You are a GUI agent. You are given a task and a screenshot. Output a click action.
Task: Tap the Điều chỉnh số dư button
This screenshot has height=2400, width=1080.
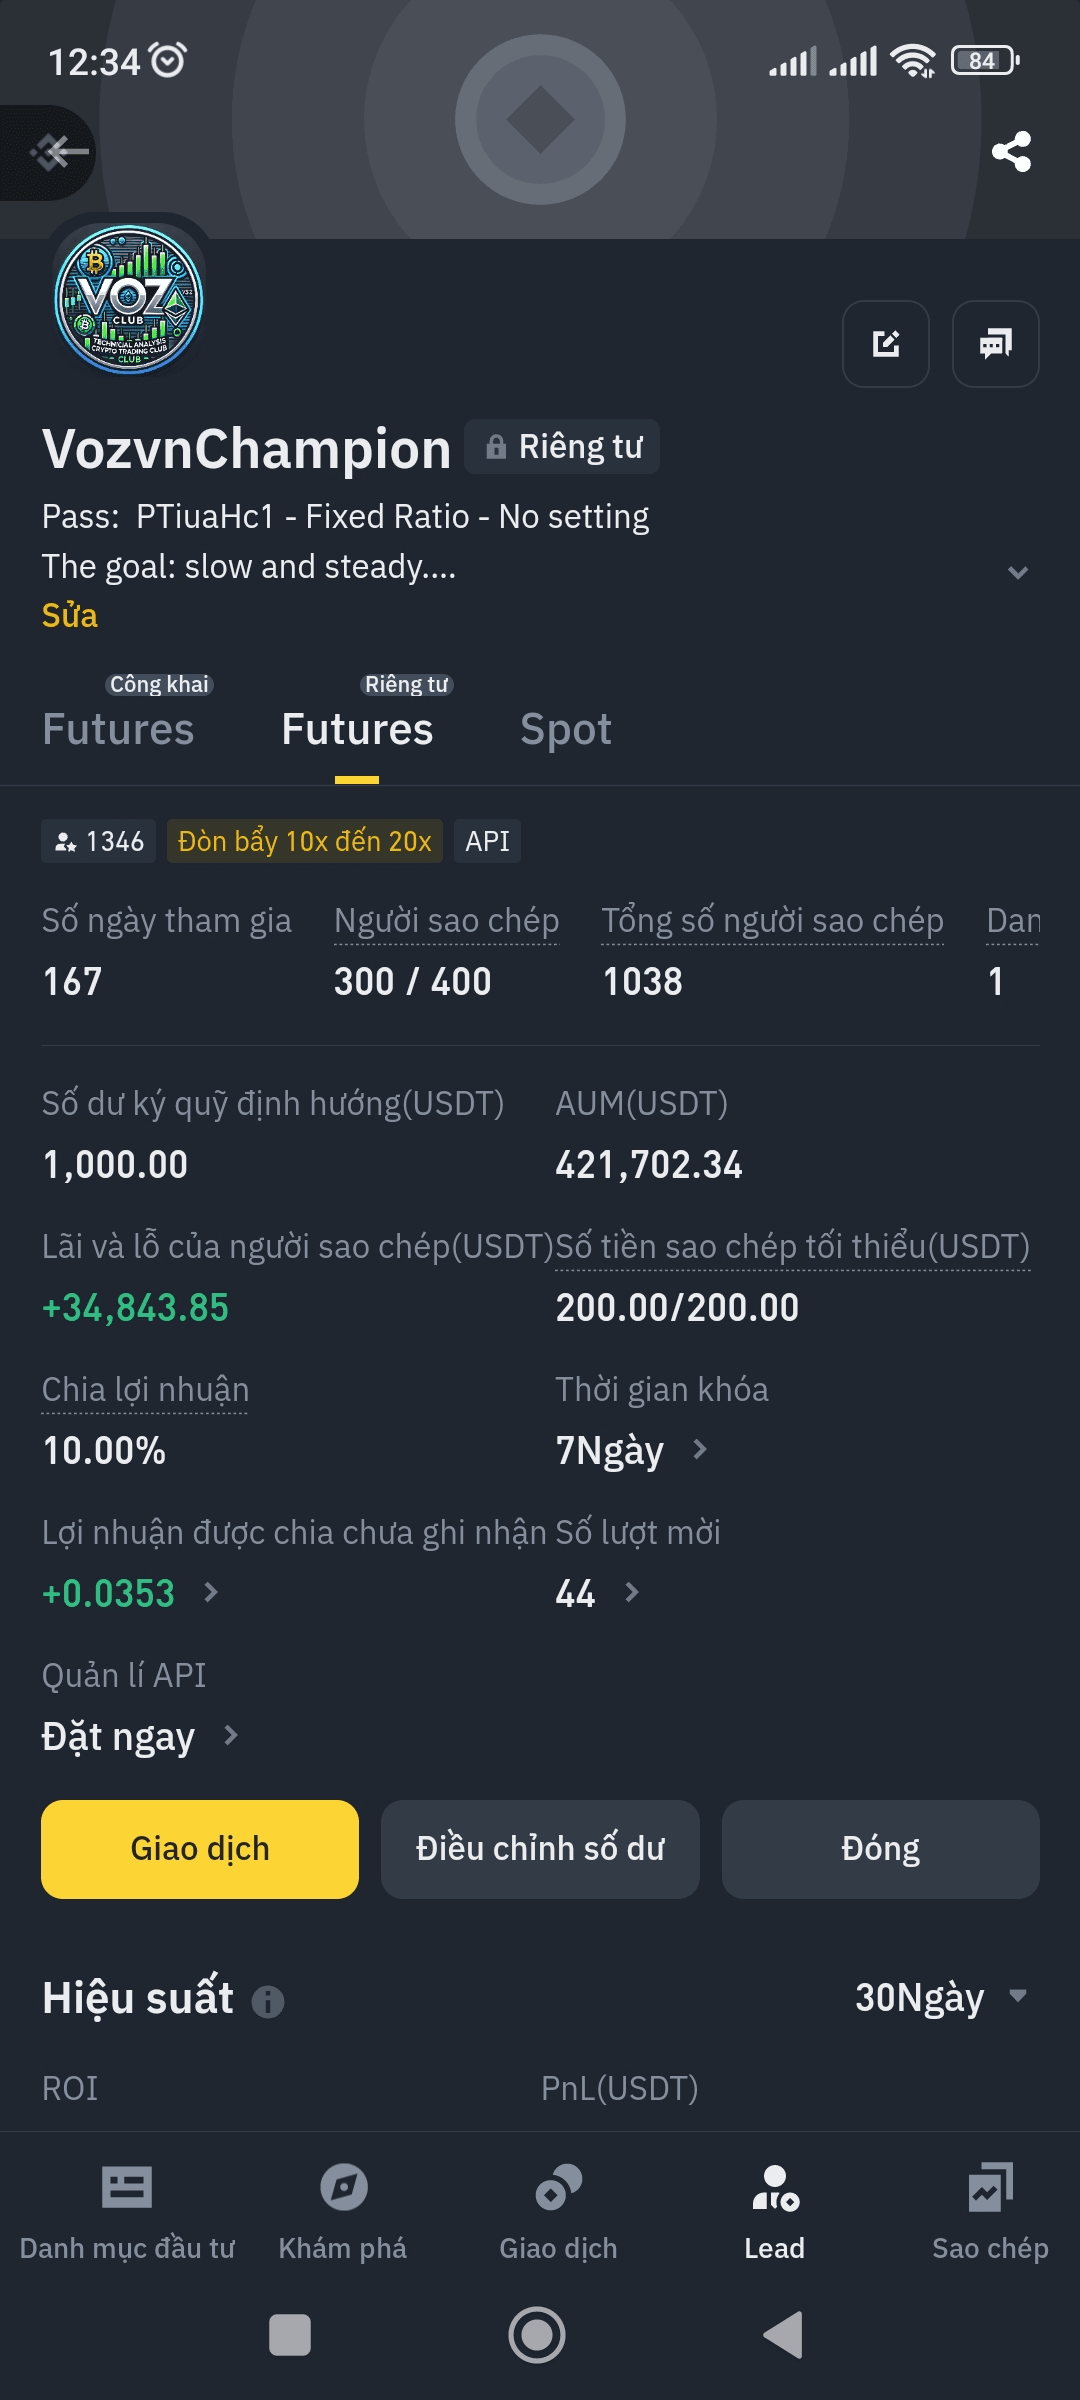[540, 1849]
